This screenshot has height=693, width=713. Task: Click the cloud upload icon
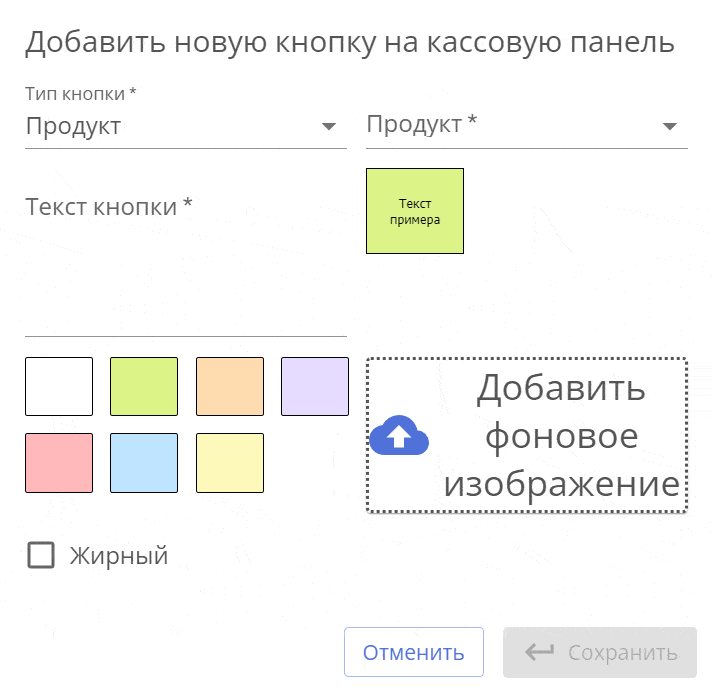(x=399, y=436)
